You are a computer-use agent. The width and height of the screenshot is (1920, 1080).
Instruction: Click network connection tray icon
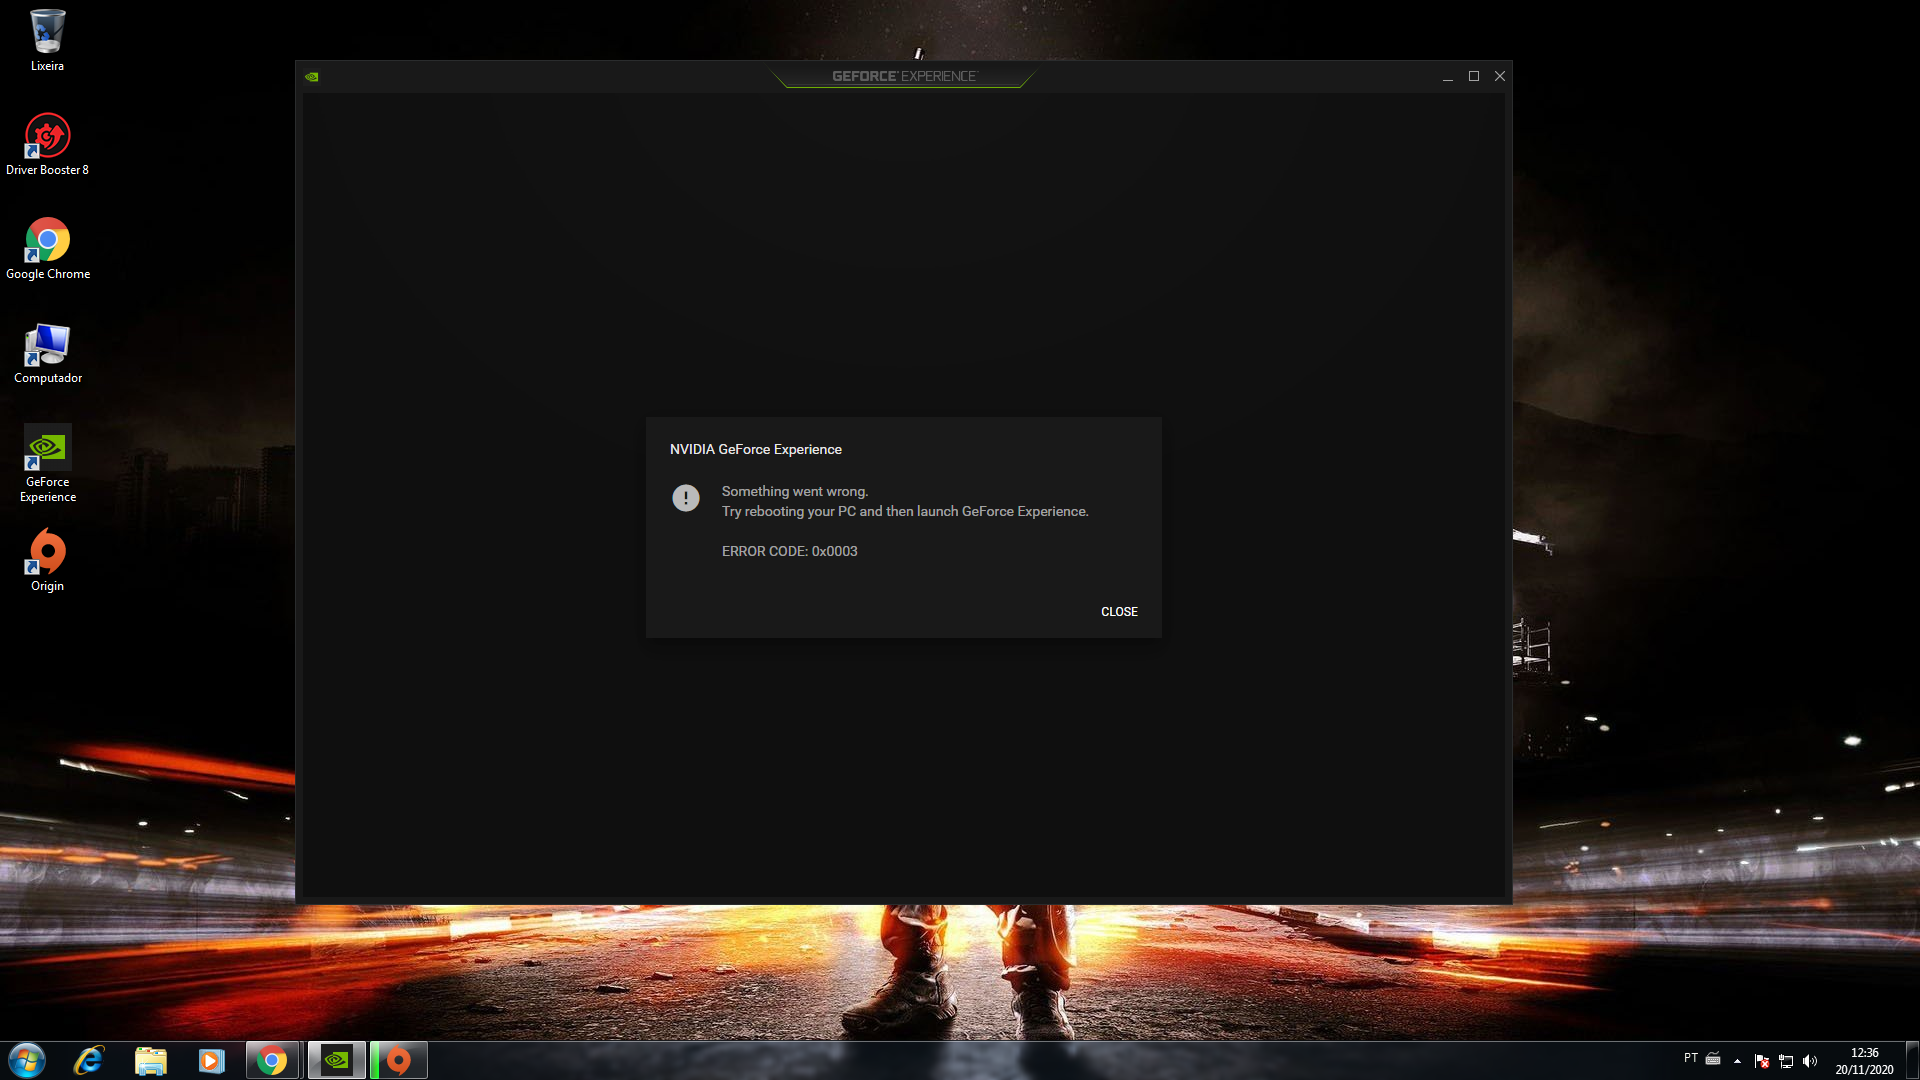point(1786,1061)
